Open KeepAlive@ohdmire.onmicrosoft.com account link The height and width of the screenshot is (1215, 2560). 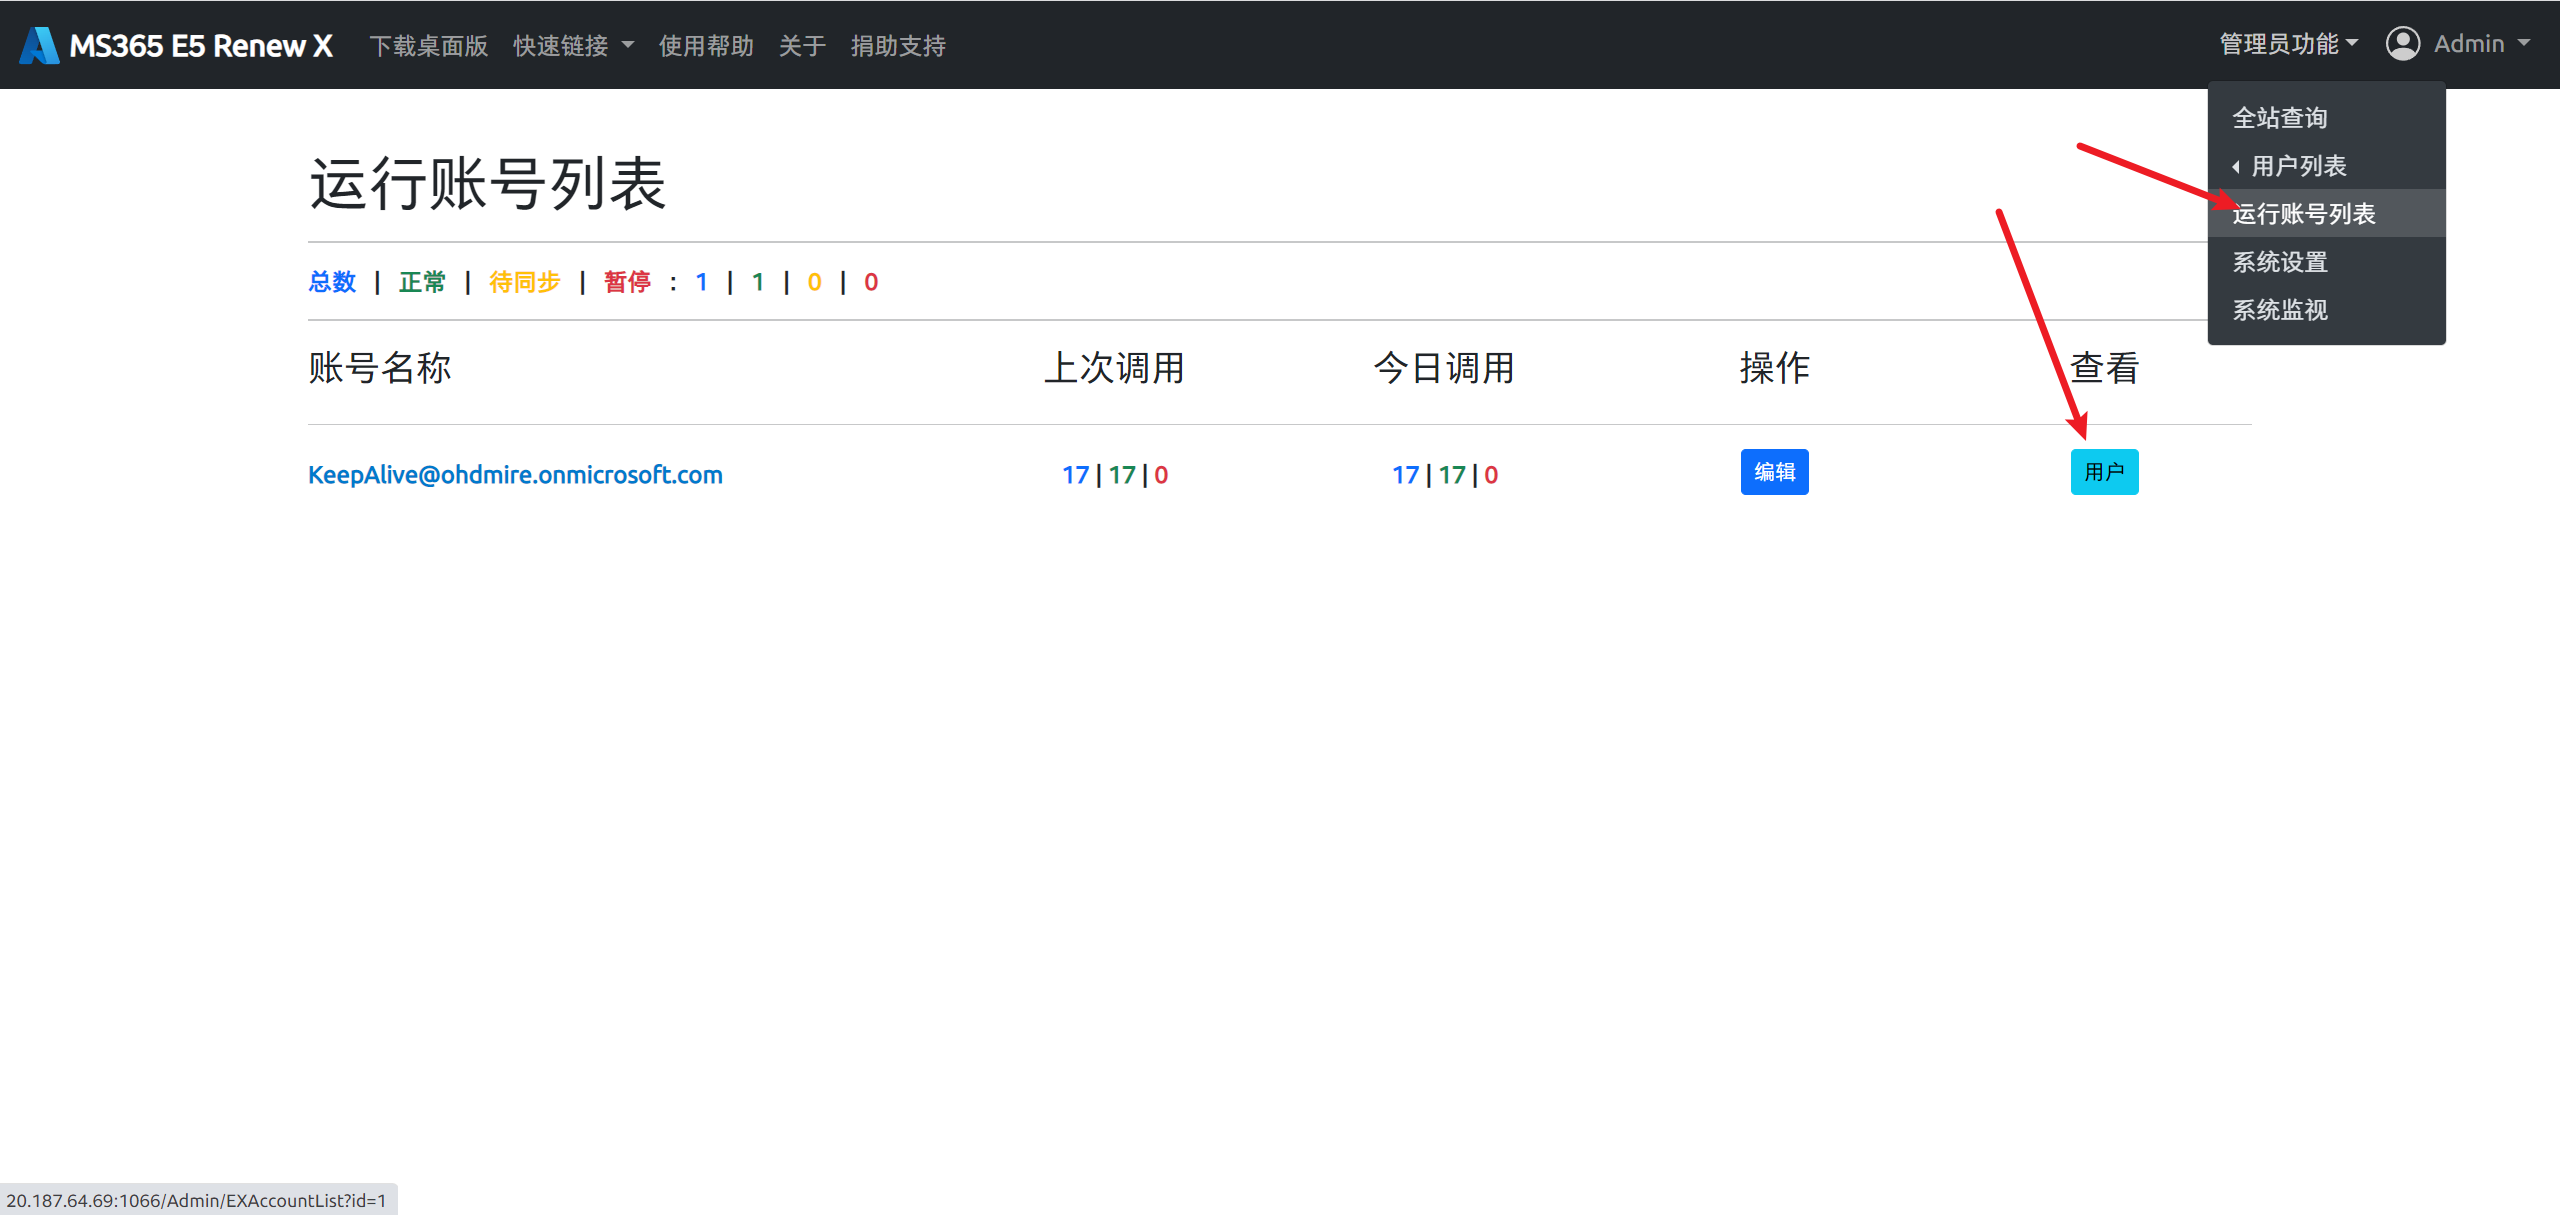[516, 474]
